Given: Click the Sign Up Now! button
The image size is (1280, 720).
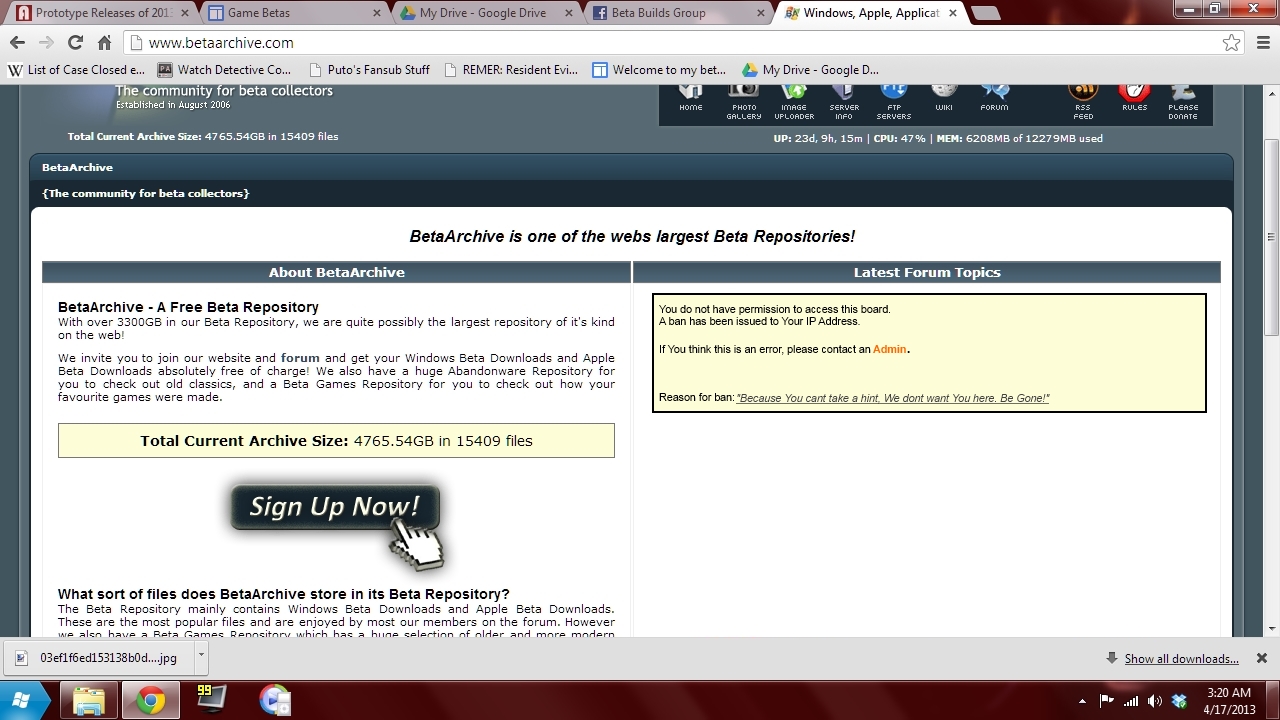Looking at the screenshot, I should pyautogui.click(x=335, y=509).
